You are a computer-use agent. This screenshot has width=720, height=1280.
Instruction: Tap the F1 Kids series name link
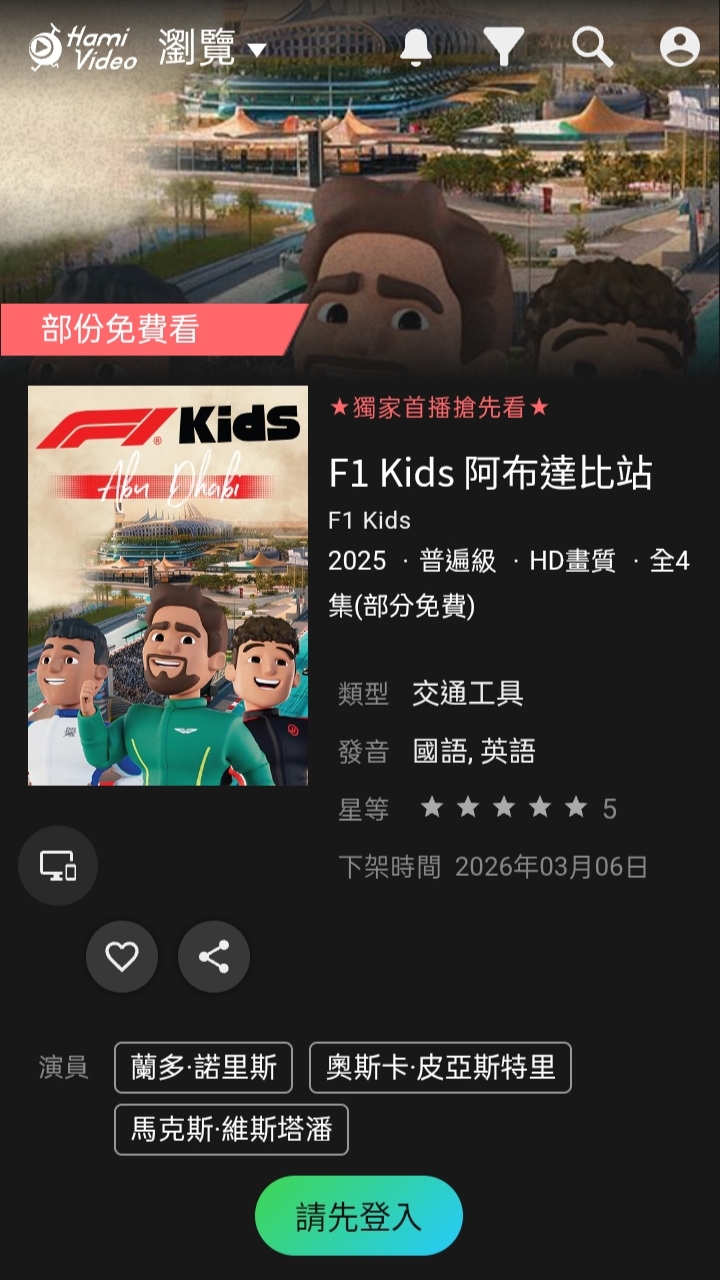[370, 521]
